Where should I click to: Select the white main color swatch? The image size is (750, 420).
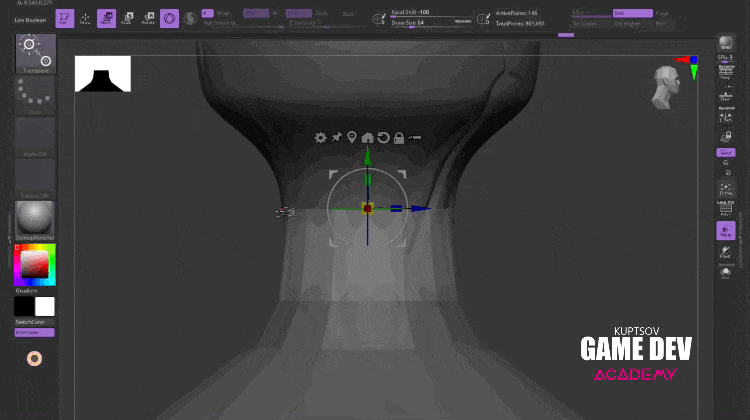click(45, 307)
